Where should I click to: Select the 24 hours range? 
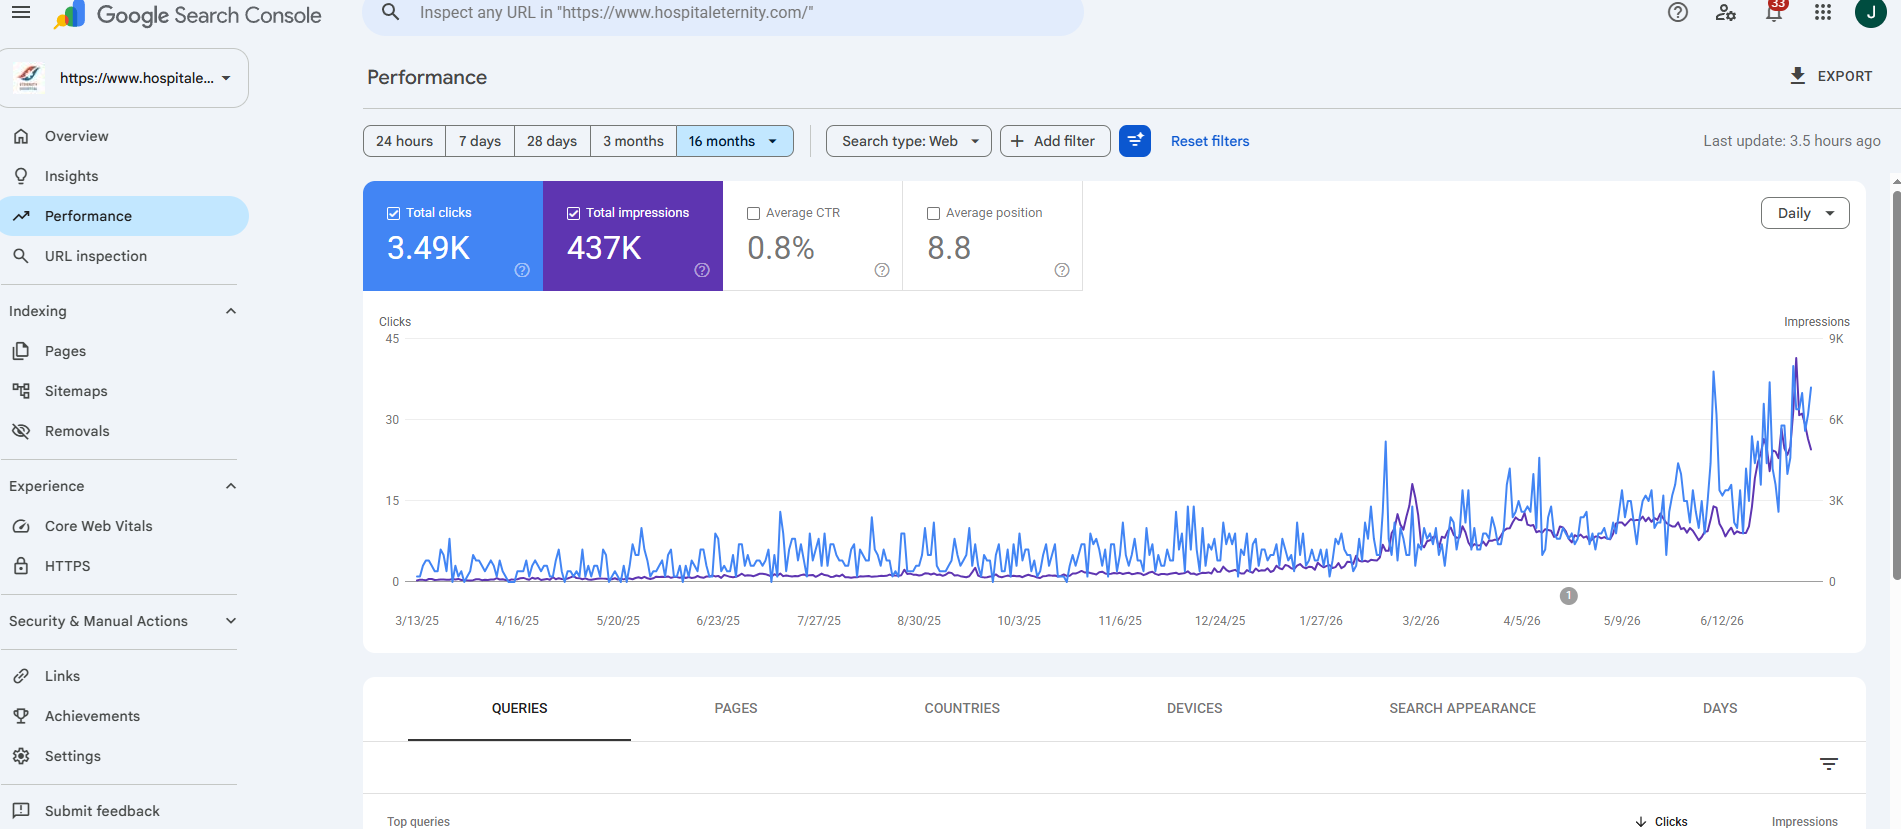click(404, 141)
